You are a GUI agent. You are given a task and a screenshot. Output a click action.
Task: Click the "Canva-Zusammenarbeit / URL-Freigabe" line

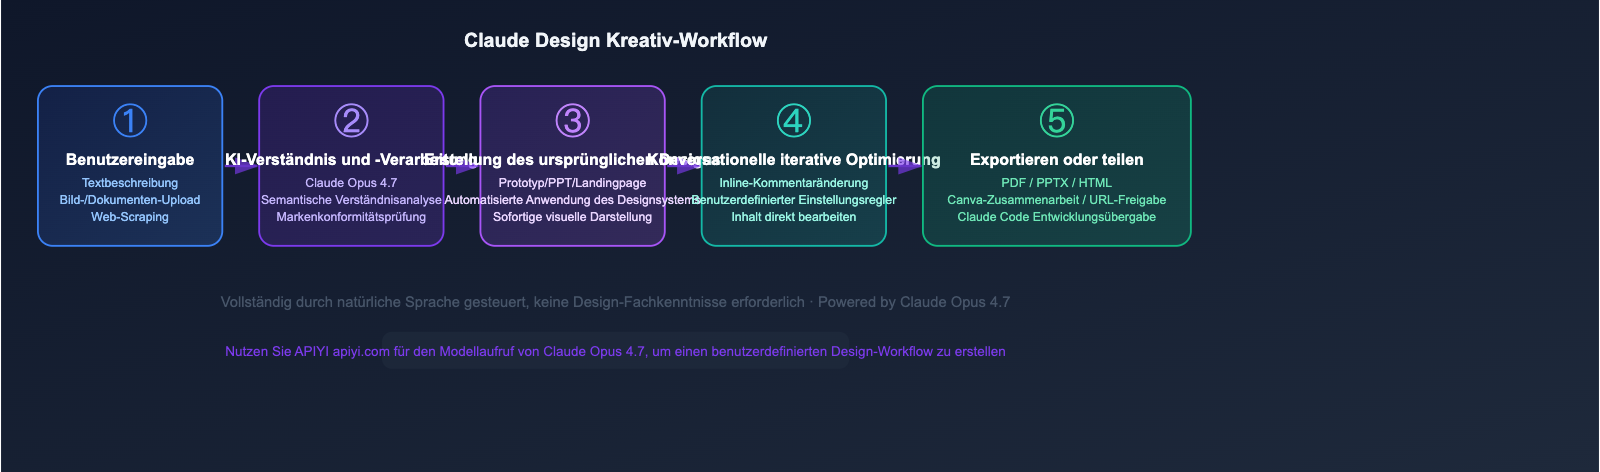pos(1057,200)
